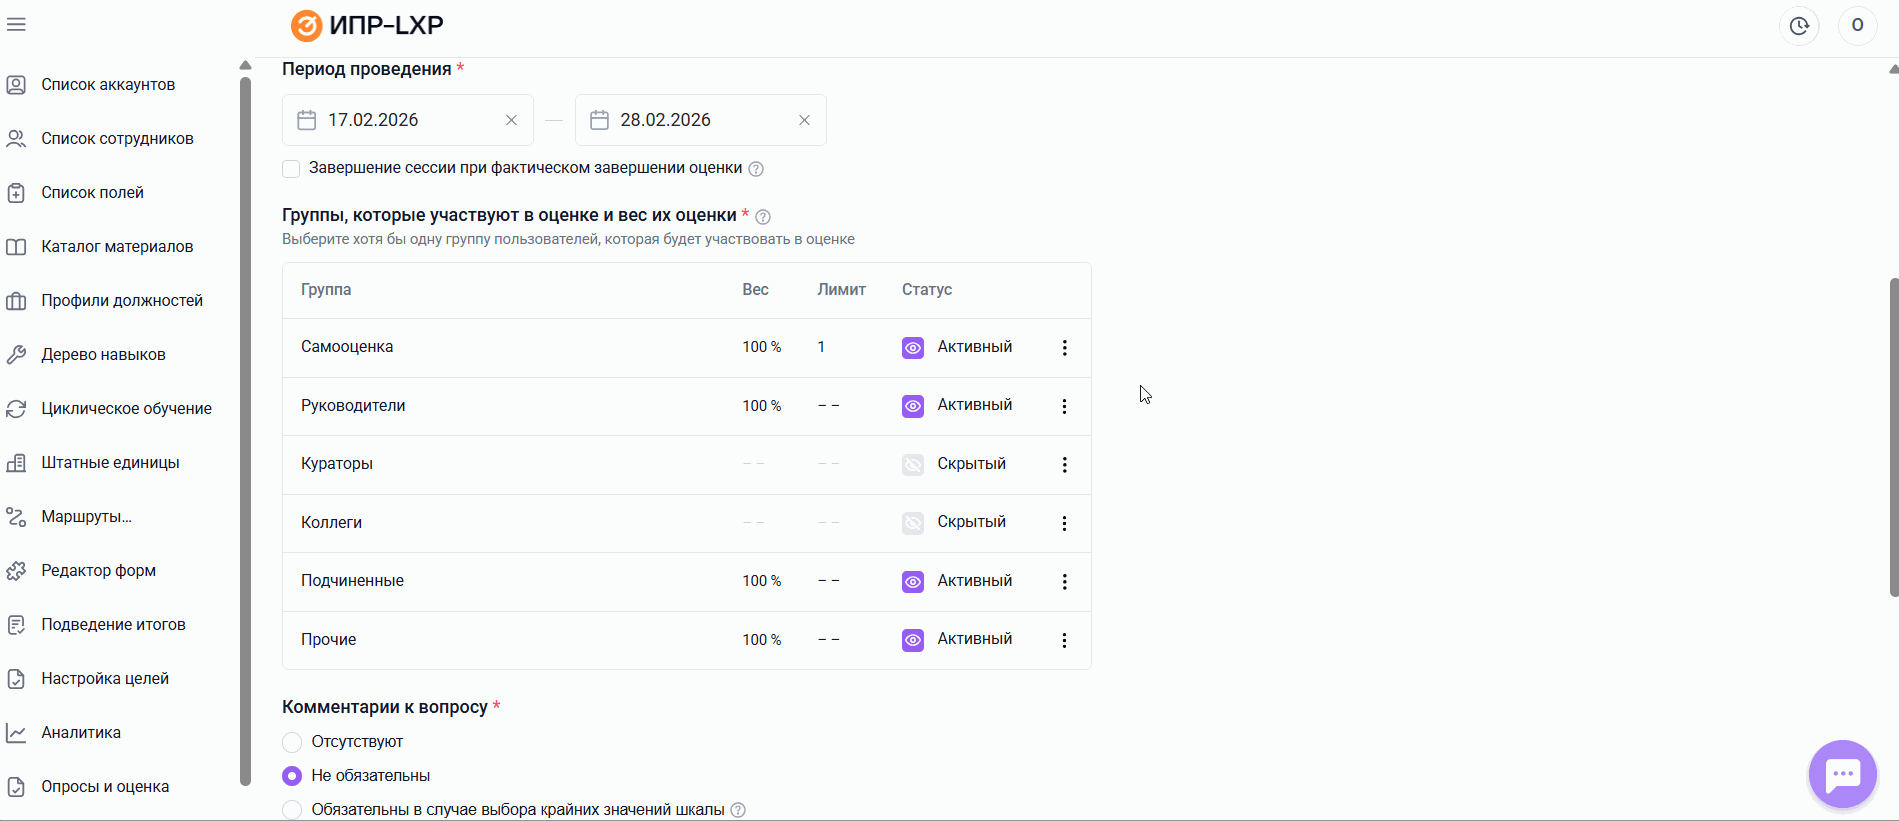This screenshot has width=1899, height=821.
Task: Open user profile avatar in header
Action: [1857, 26]
